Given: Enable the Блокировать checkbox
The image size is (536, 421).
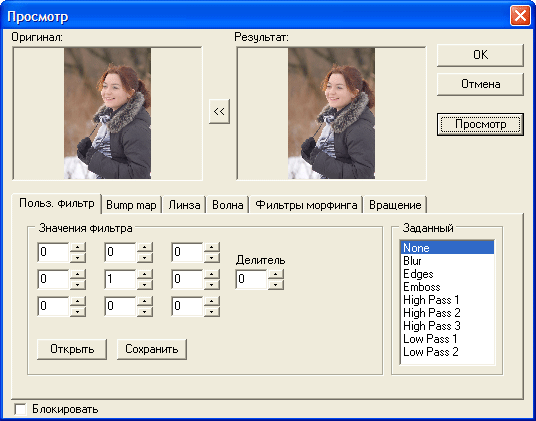Looking at the screenshot, I should click(21, 409).
